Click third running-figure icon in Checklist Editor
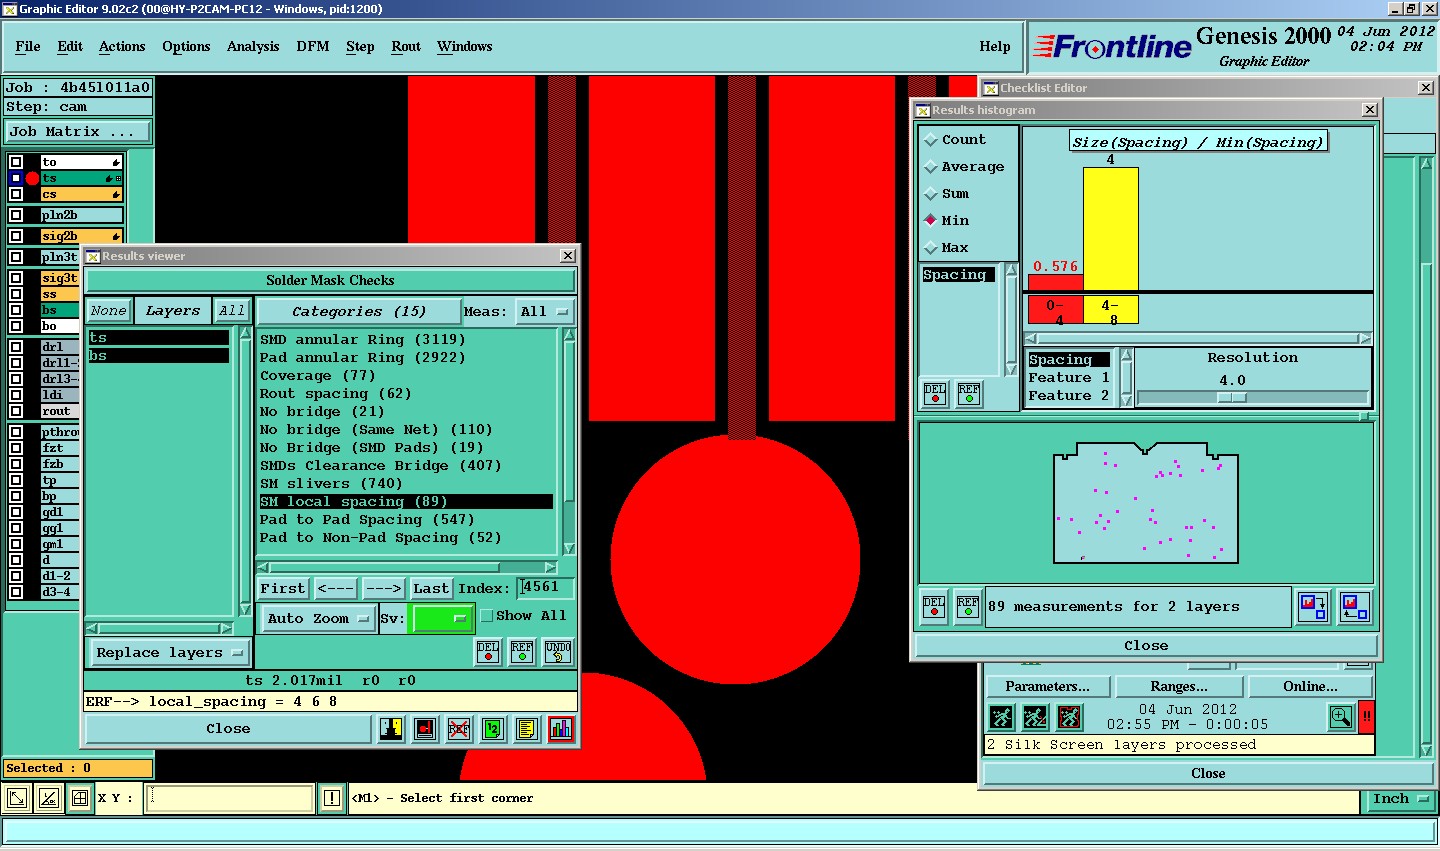 pos(1069,717)
